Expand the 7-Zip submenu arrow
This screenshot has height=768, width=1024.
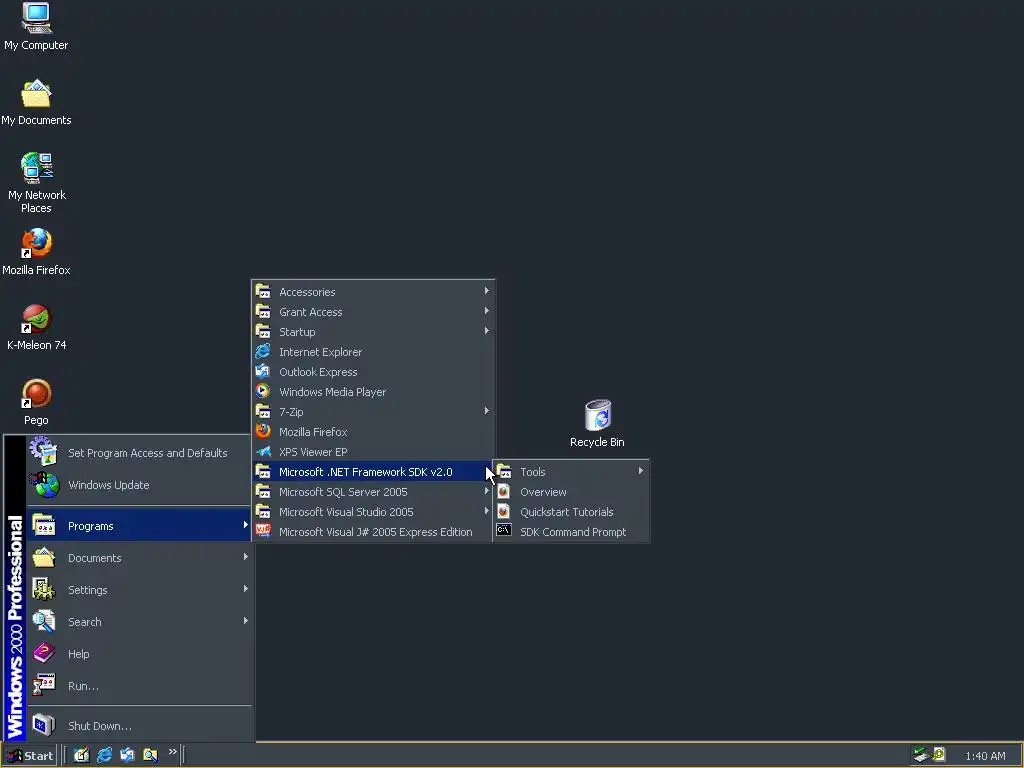tap(487, 411)
